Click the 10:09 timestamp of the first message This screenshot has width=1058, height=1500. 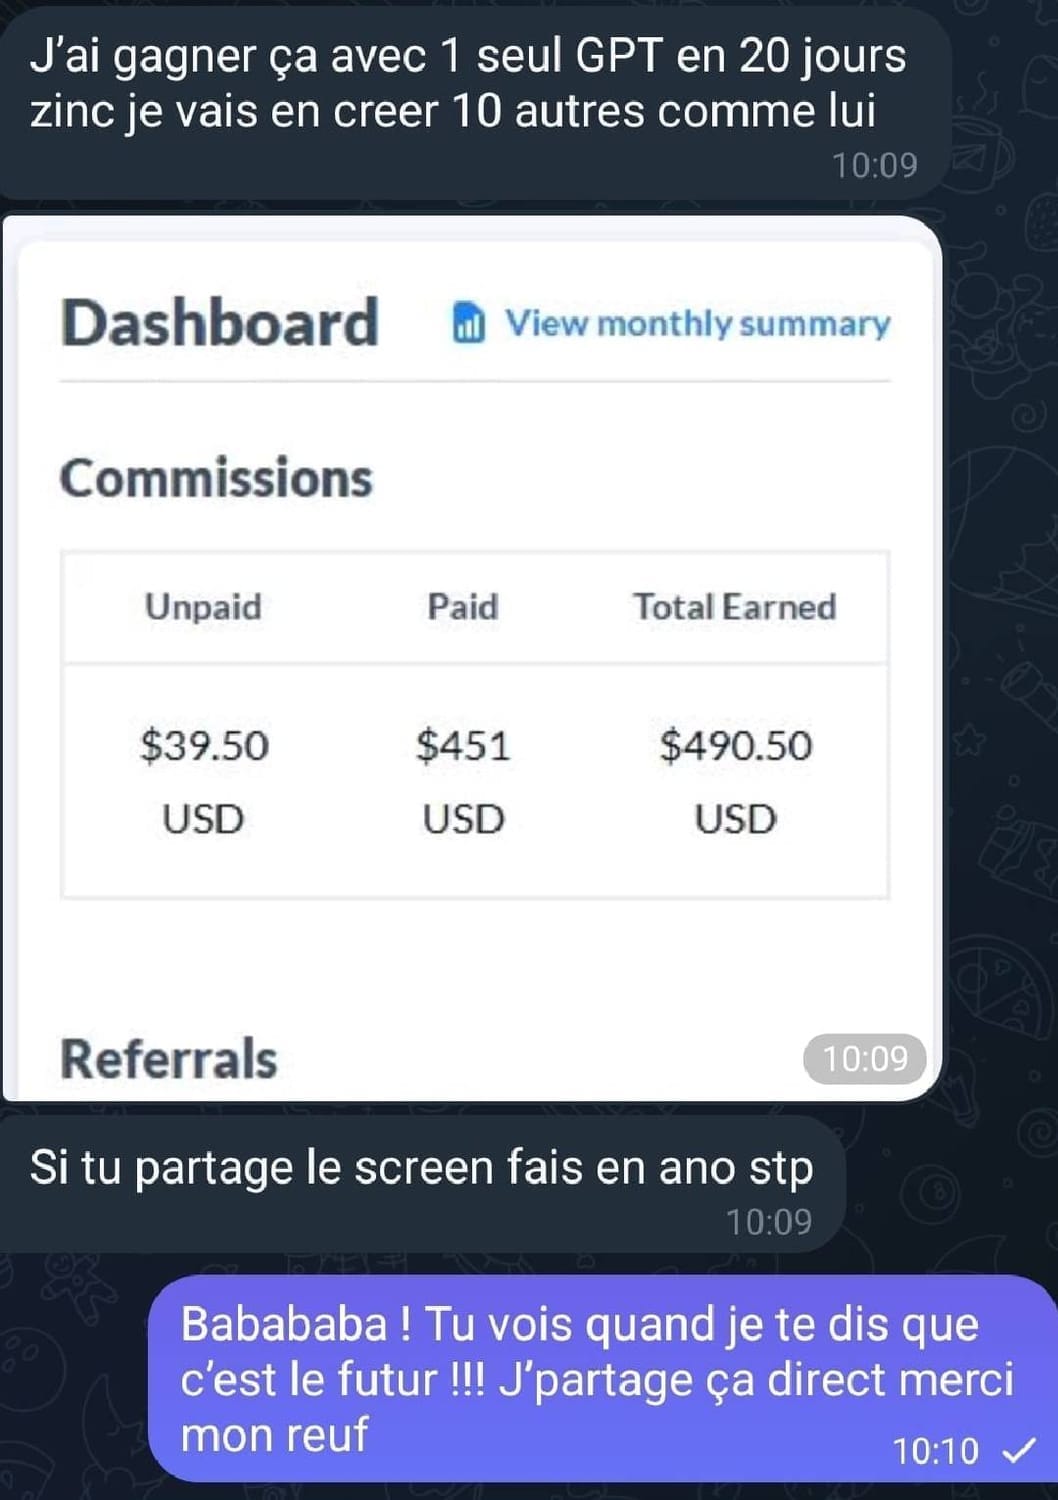875,165
